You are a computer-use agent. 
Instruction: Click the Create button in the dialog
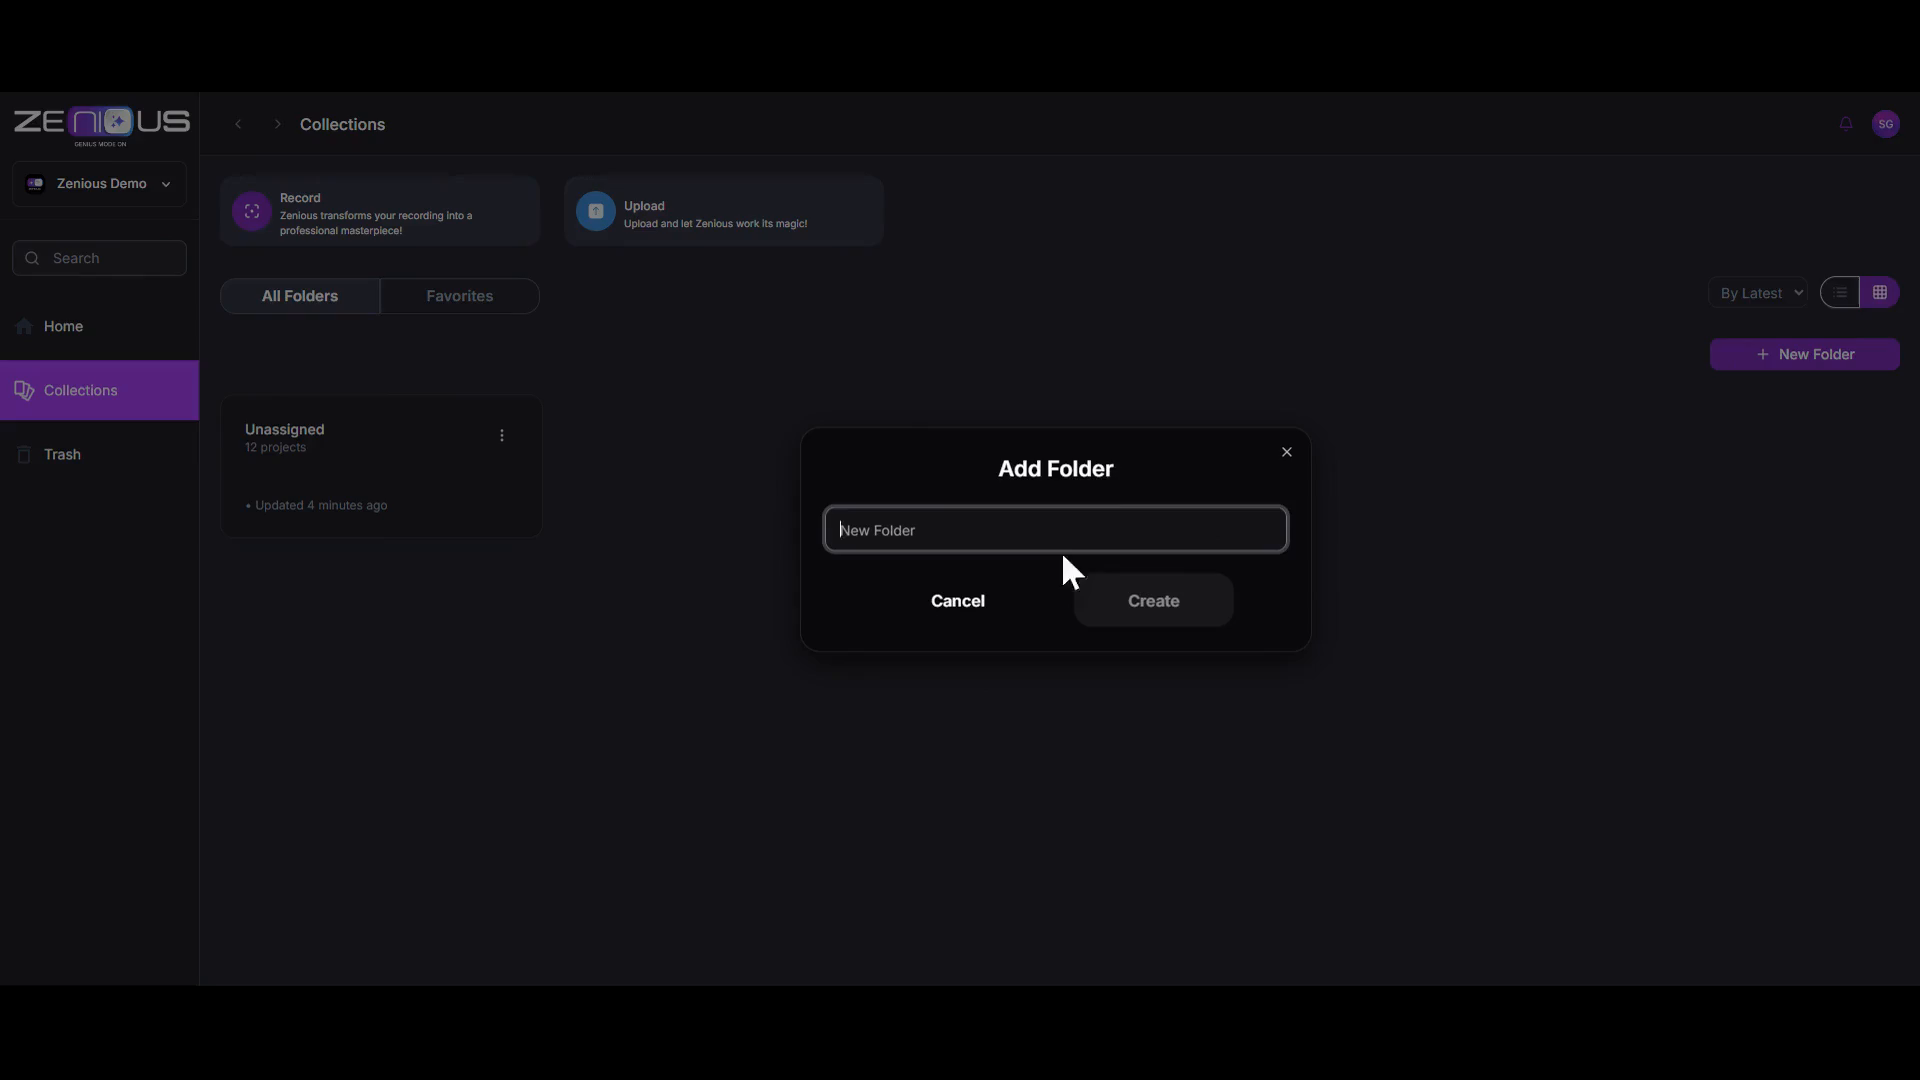pos(1152,600)
